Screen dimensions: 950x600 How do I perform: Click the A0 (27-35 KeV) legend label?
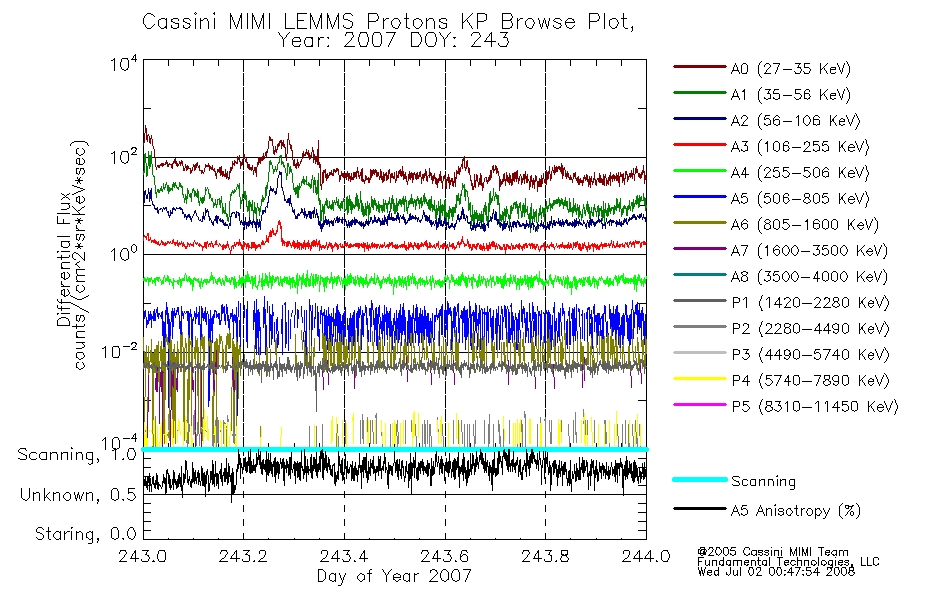[x=790, y=69]
